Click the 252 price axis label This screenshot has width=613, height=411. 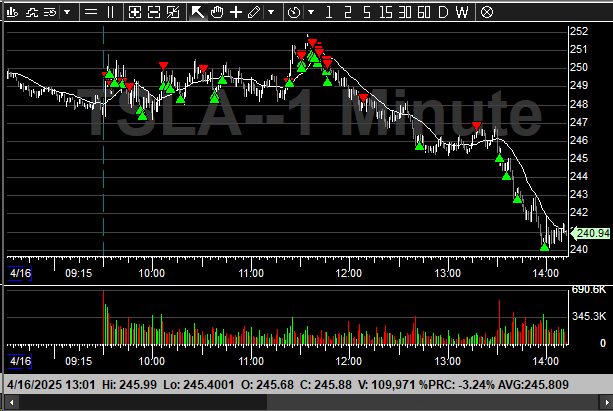[x=579, y=31]
